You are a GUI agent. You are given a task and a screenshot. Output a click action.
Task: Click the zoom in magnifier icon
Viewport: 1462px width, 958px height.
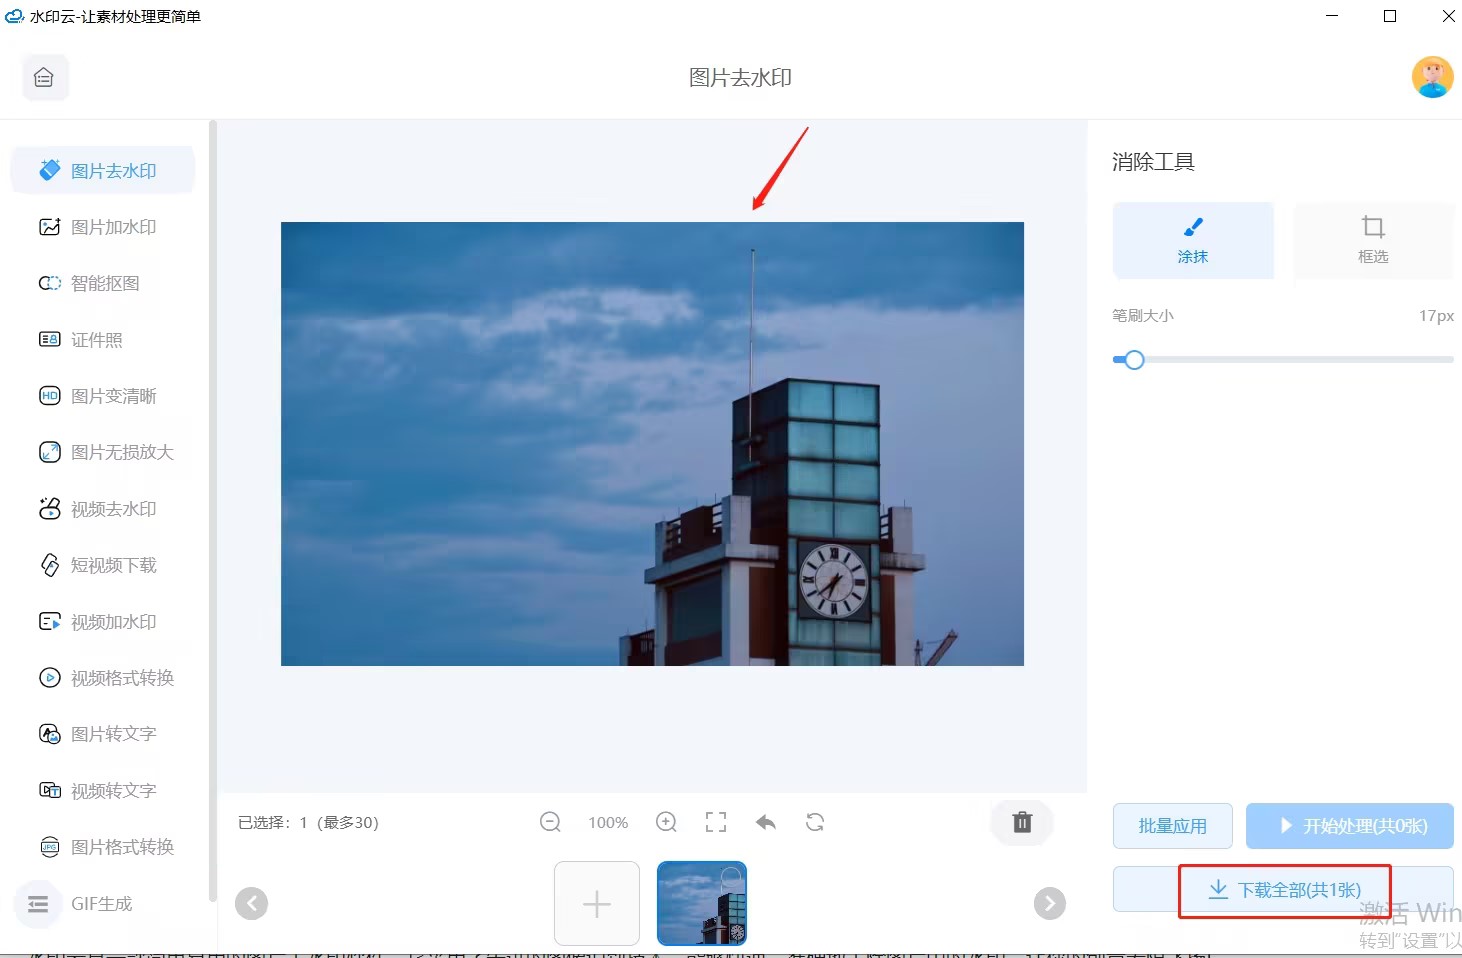(x=666, y=822)
